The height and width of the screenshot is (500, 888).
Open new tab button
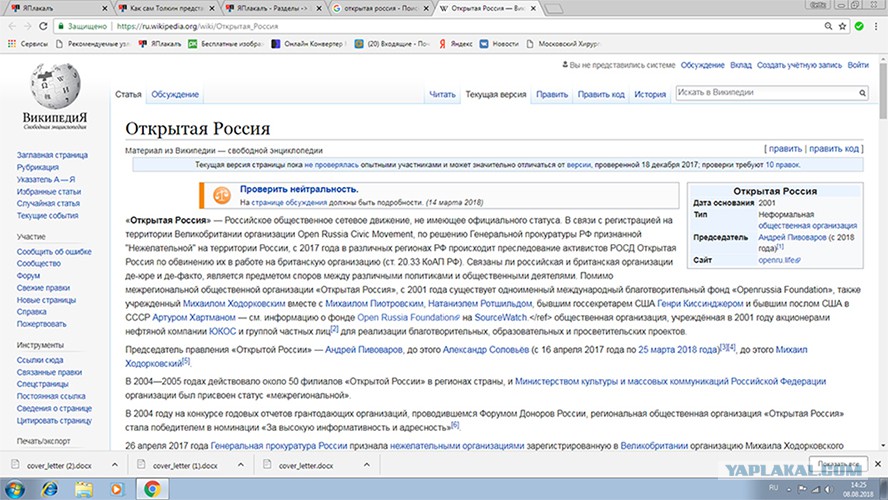[554, 8]
